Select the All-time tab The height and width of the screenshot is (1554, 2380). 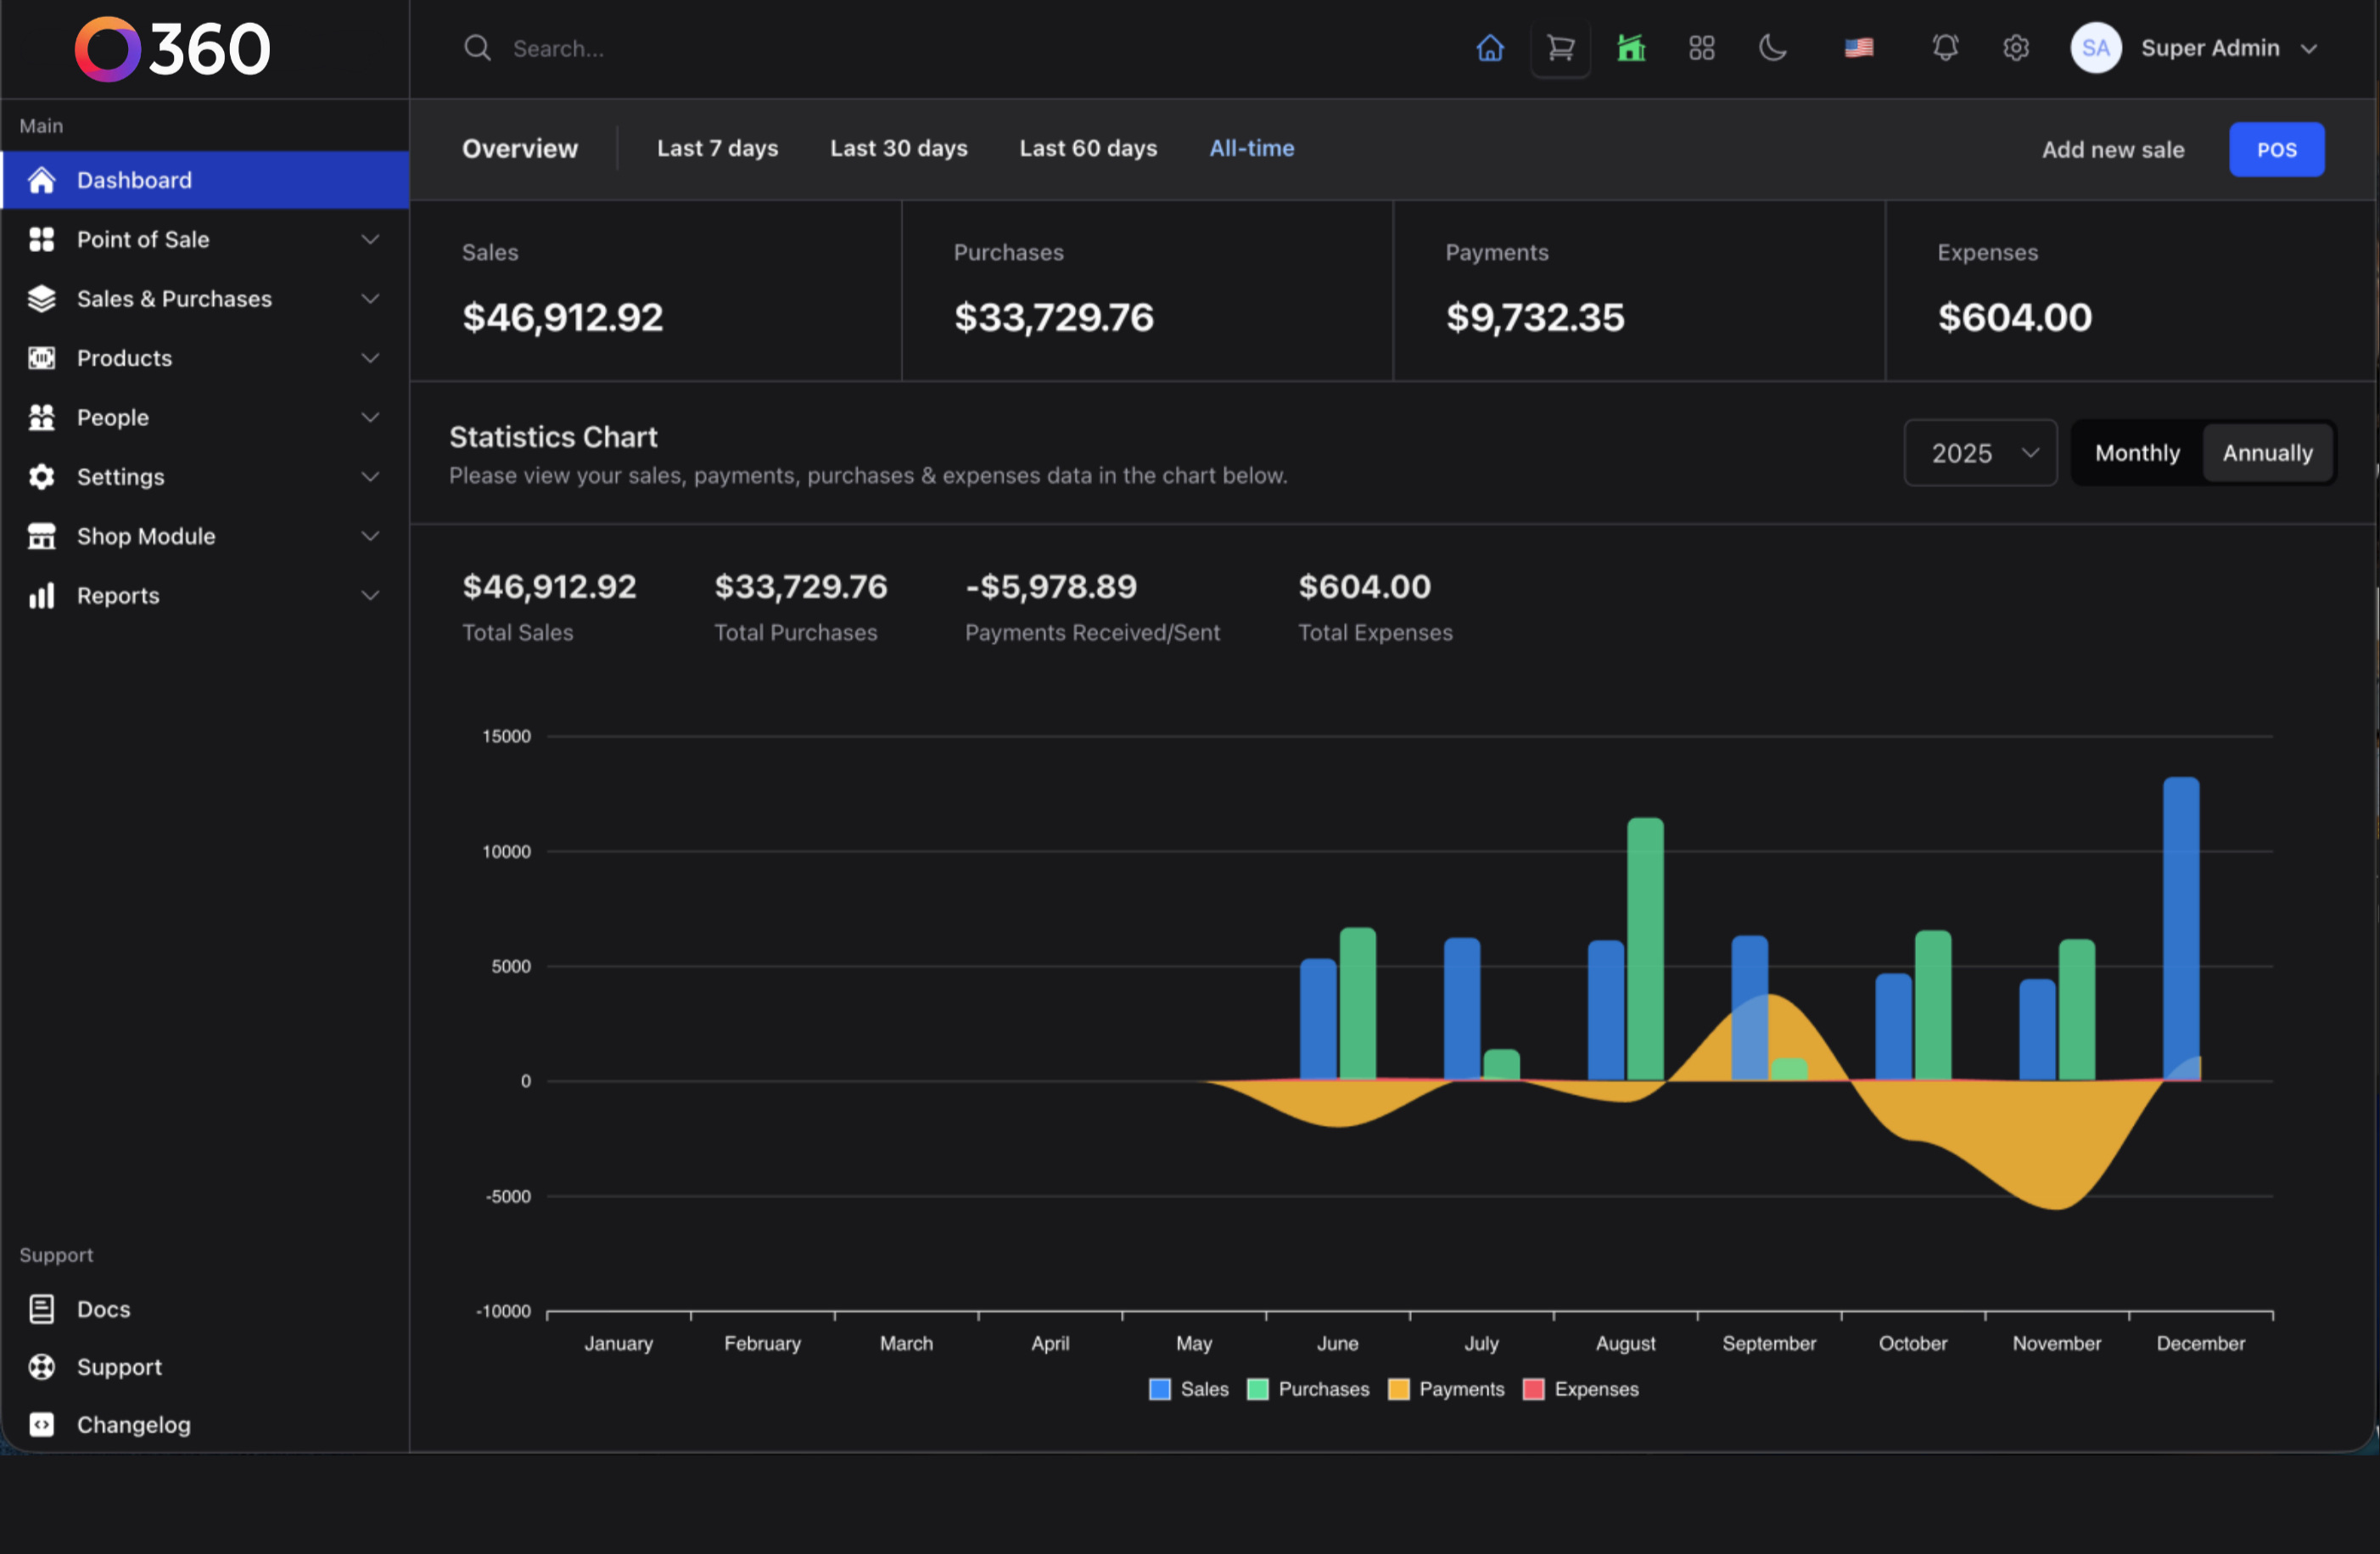point(1251,148)
